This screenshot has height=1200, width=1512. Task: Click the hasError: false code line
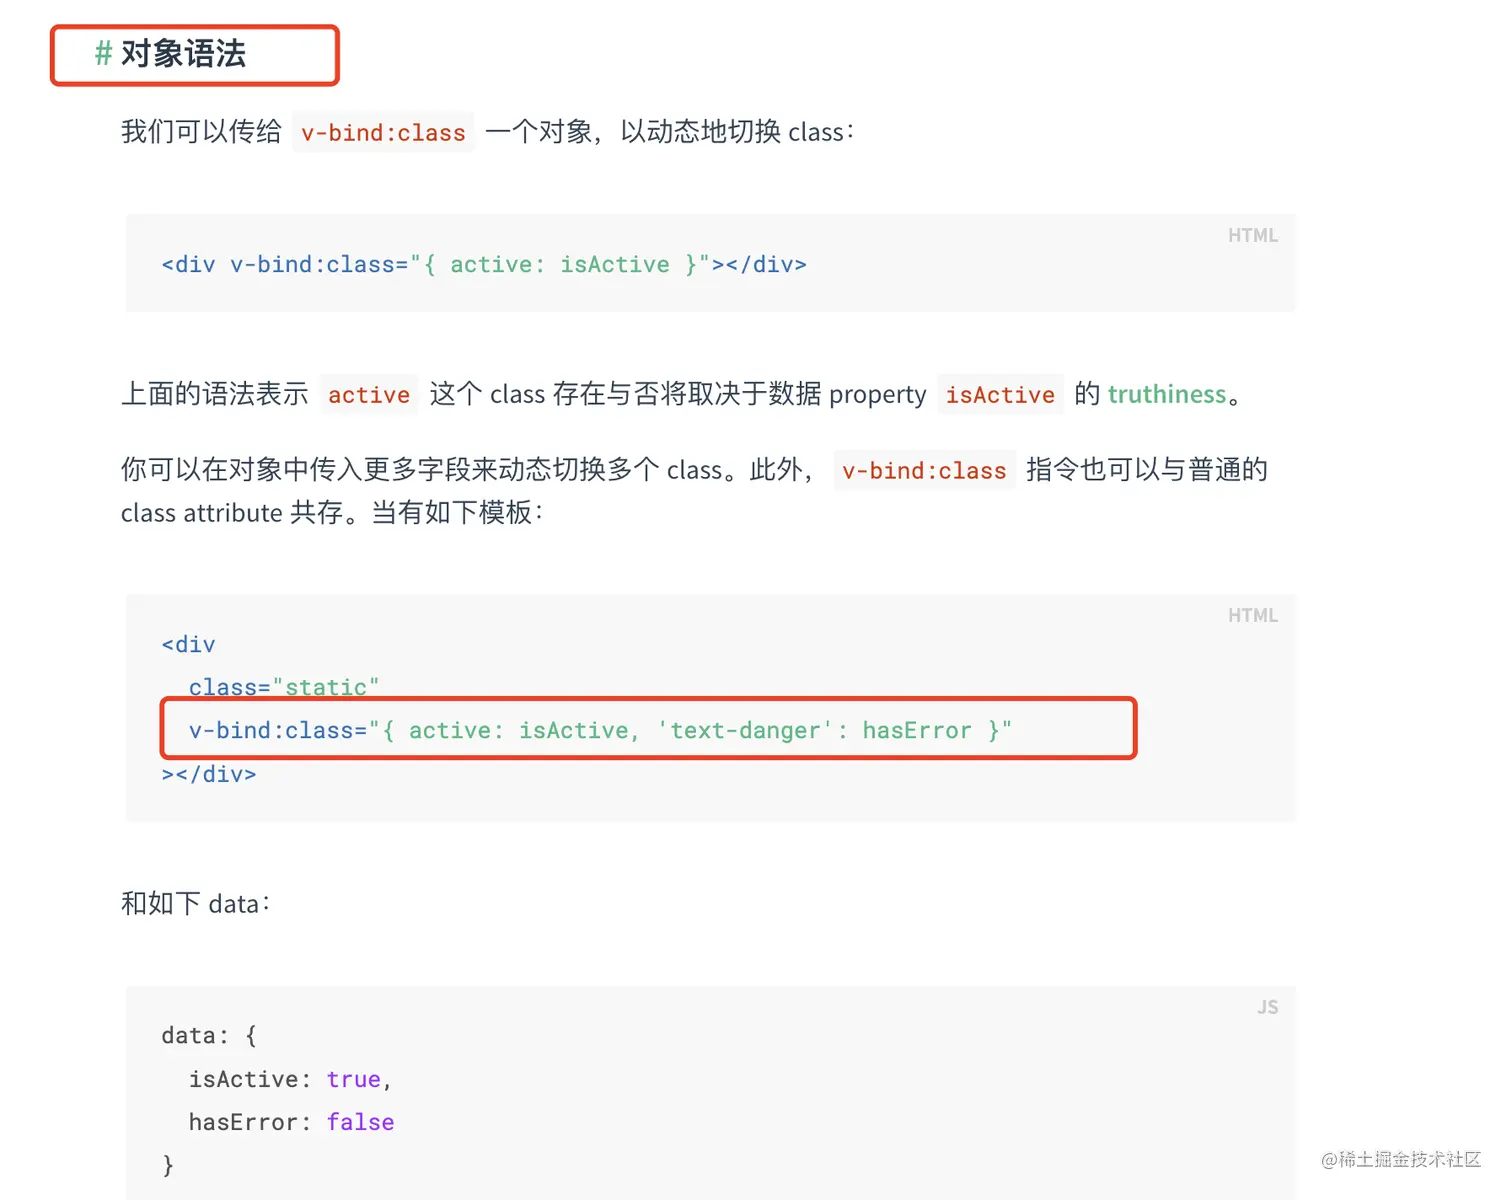point(291,1123)
